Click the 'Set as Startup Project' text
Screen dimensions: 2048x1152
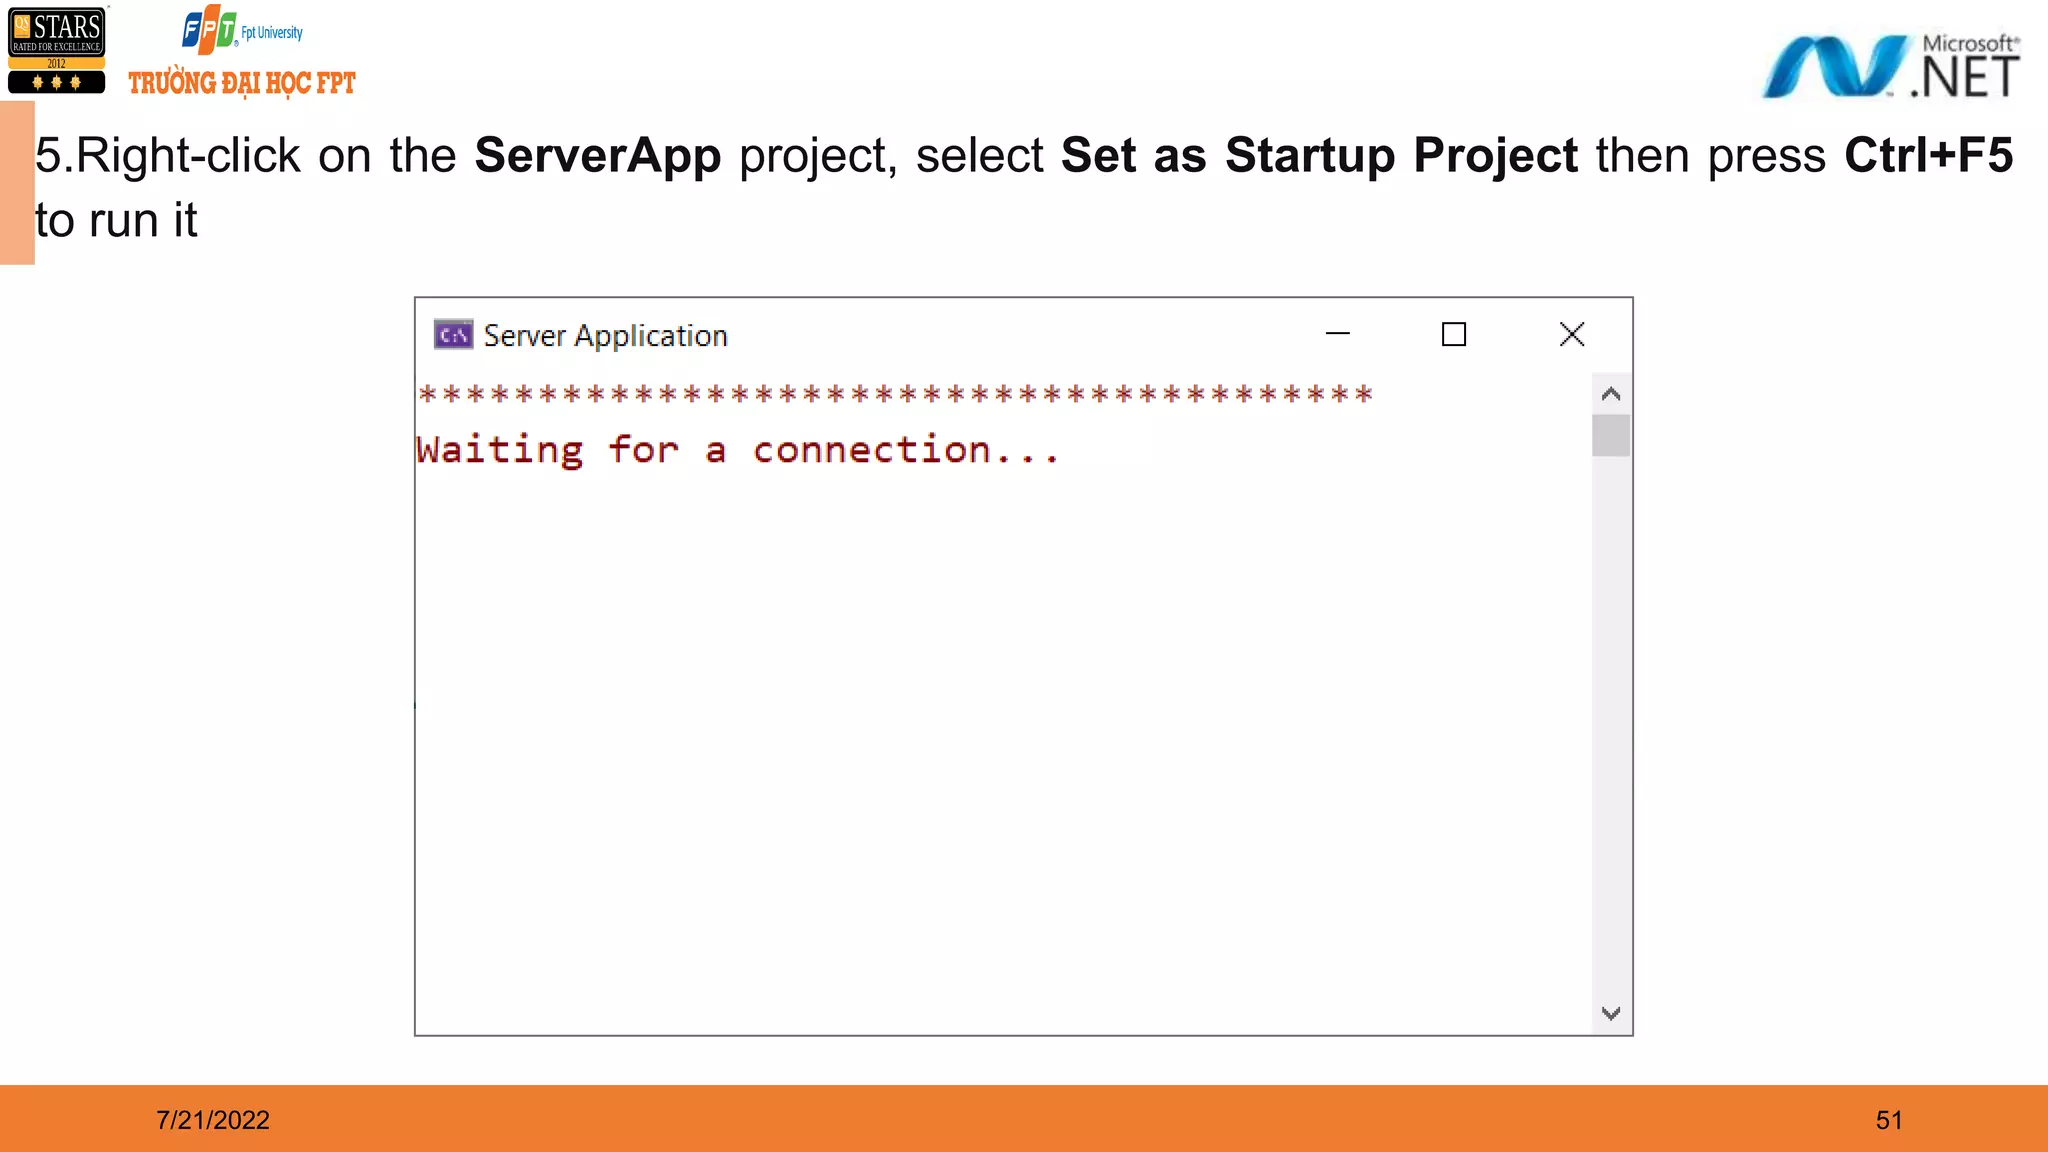(x=1319, y=156)
